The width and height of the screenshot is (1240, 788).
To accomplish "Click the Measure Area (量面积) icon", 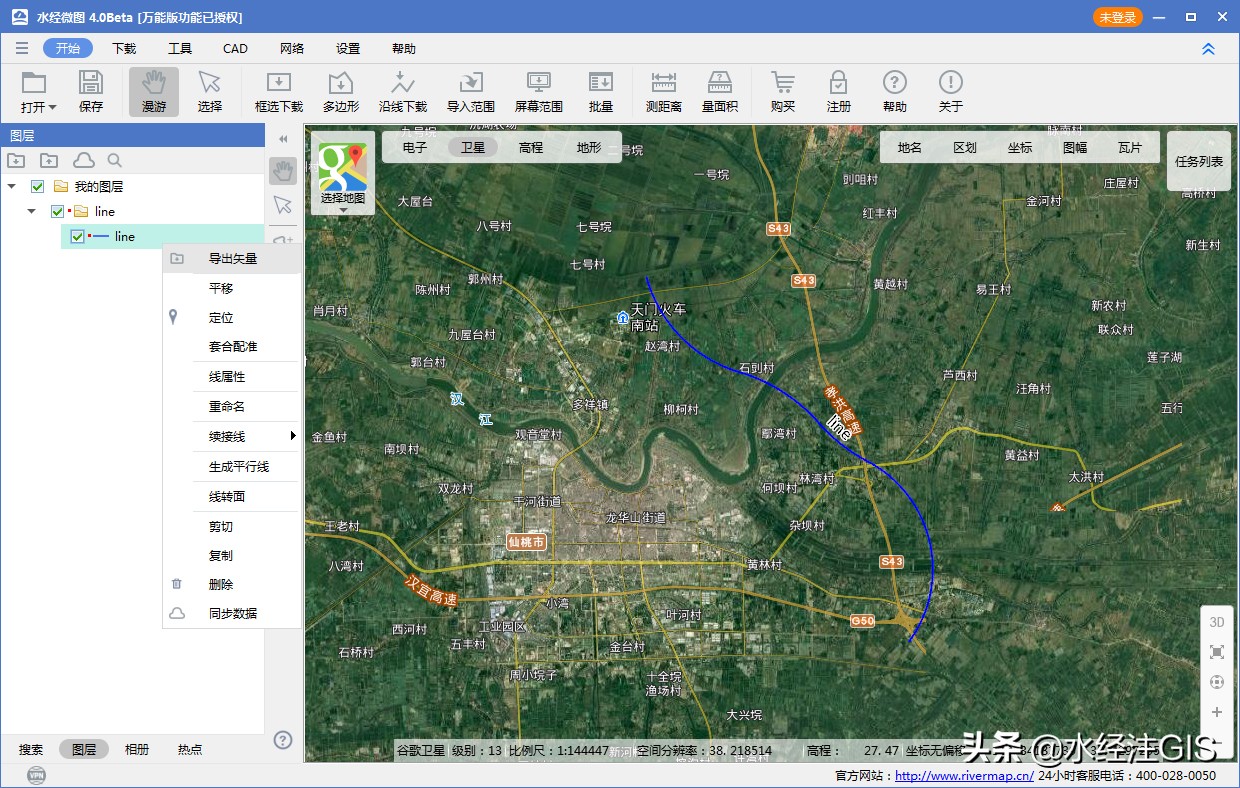I will coord(720,83).
